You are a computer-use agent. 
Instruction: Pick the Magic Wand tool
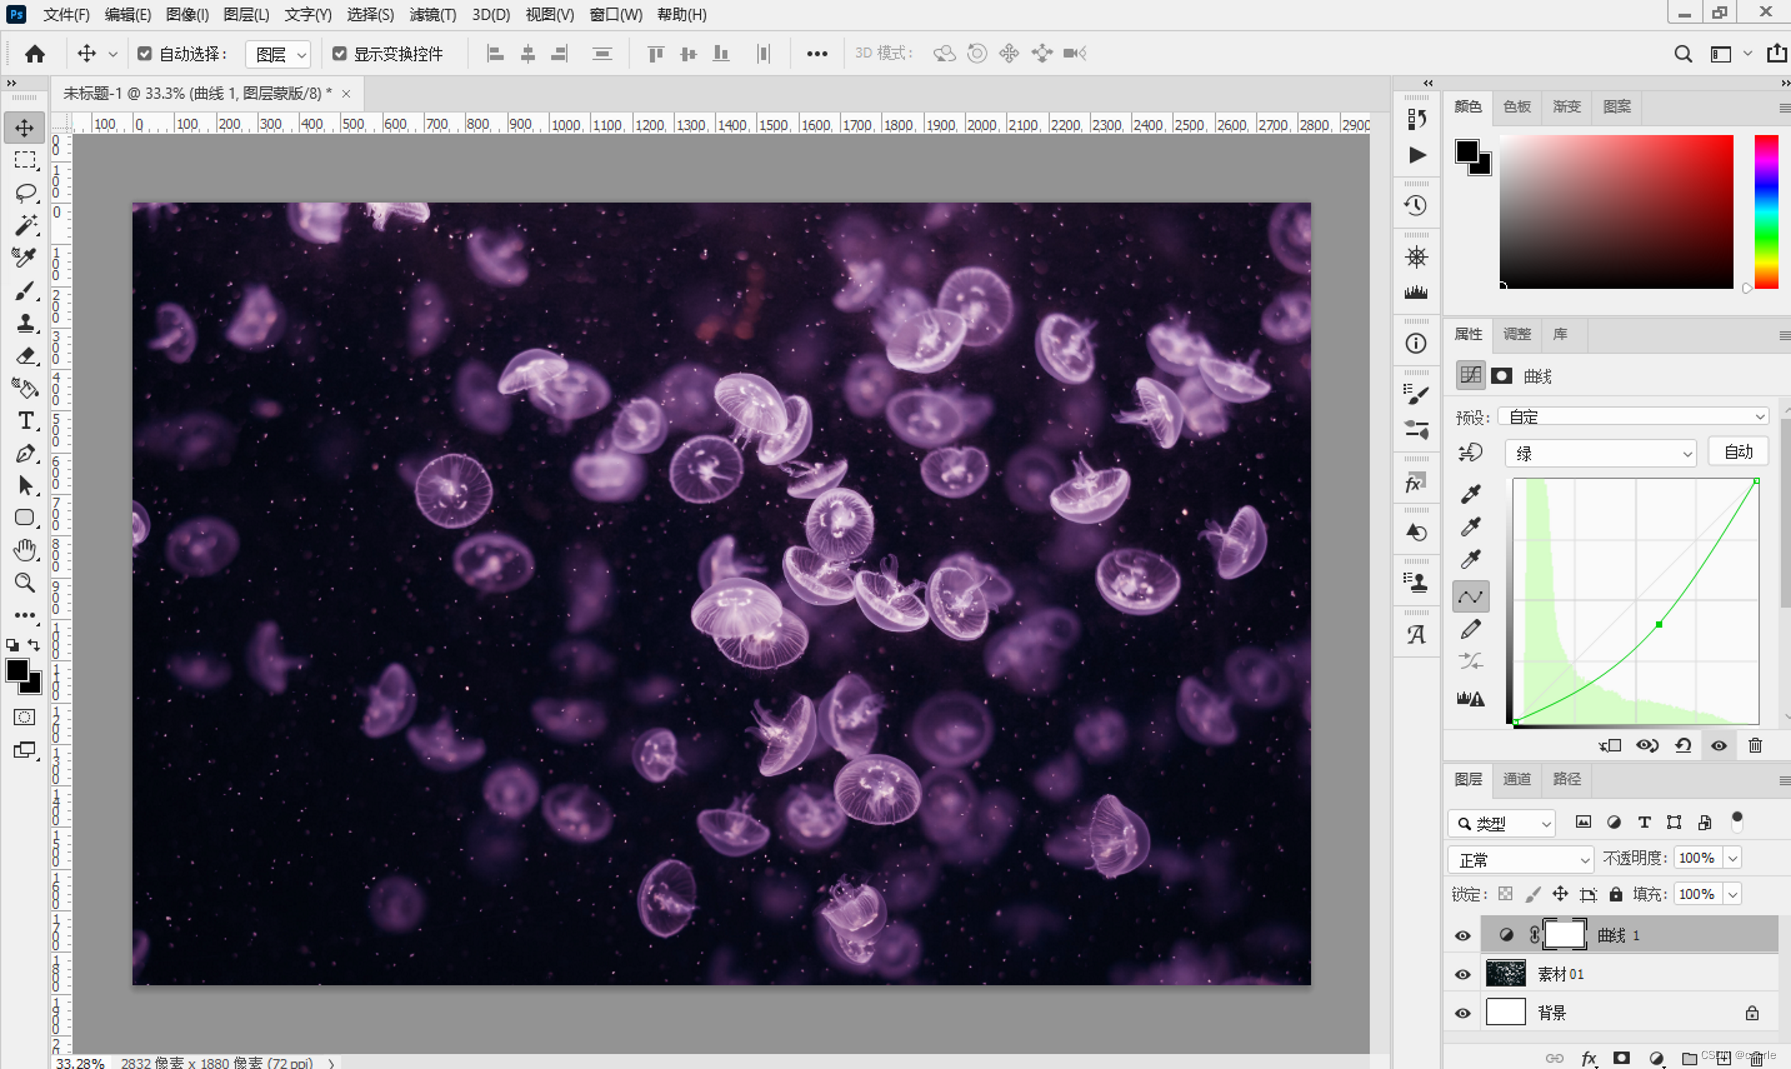click(25, 225)
